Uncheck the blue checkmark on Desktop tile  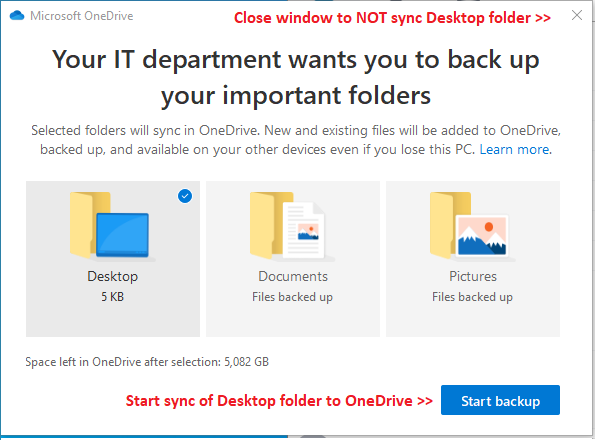(x=185, y=196)
